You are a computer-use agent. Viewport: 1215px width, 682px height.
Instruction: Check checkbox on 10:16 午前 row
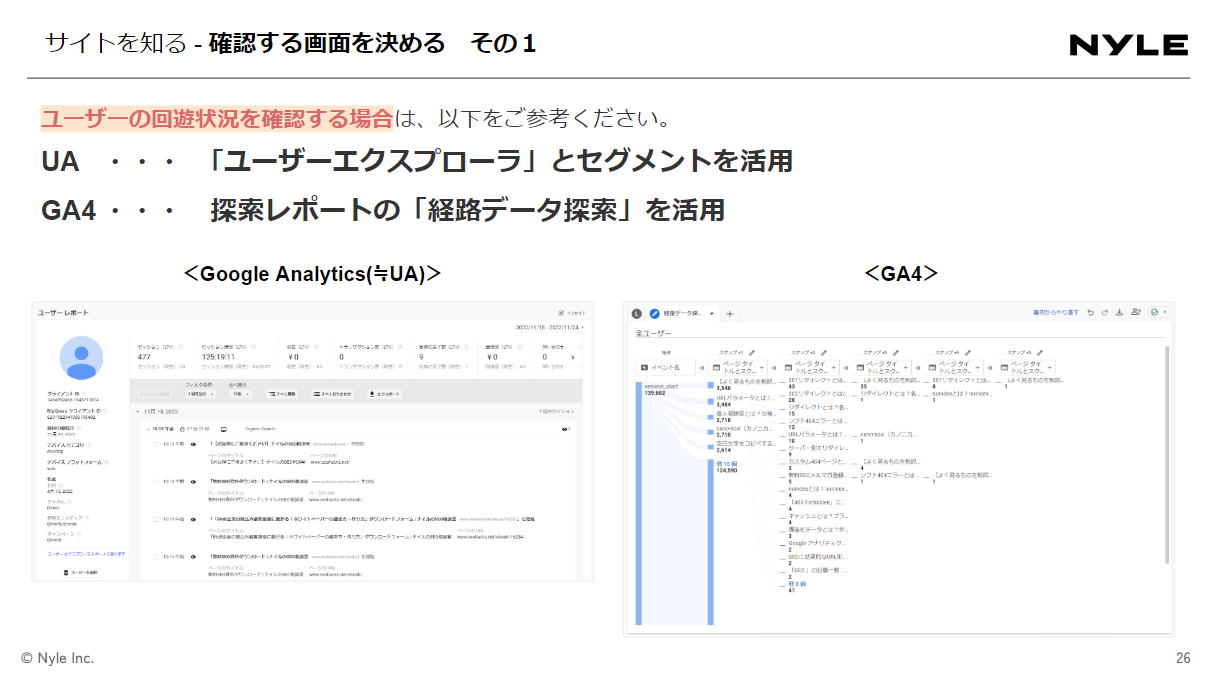coord(156,556)
